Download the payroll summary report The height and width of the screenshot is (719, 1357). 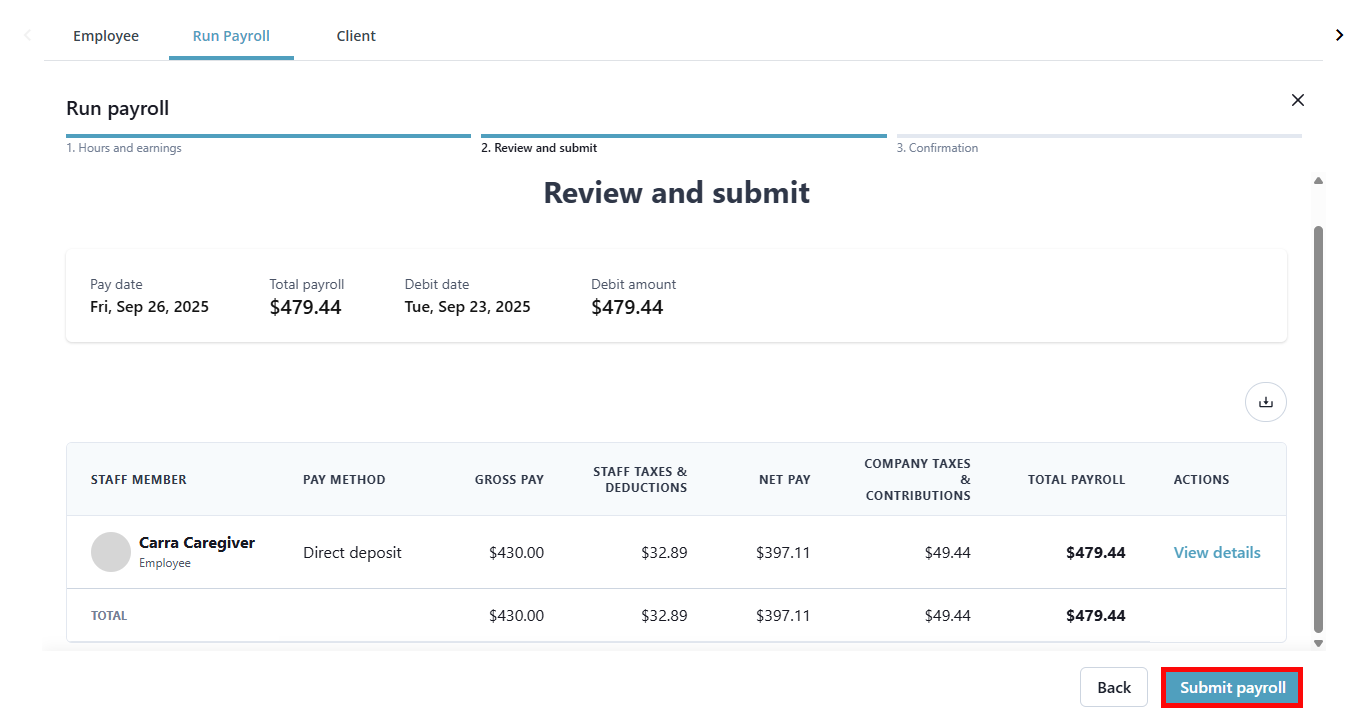[x=1265, y=402]
